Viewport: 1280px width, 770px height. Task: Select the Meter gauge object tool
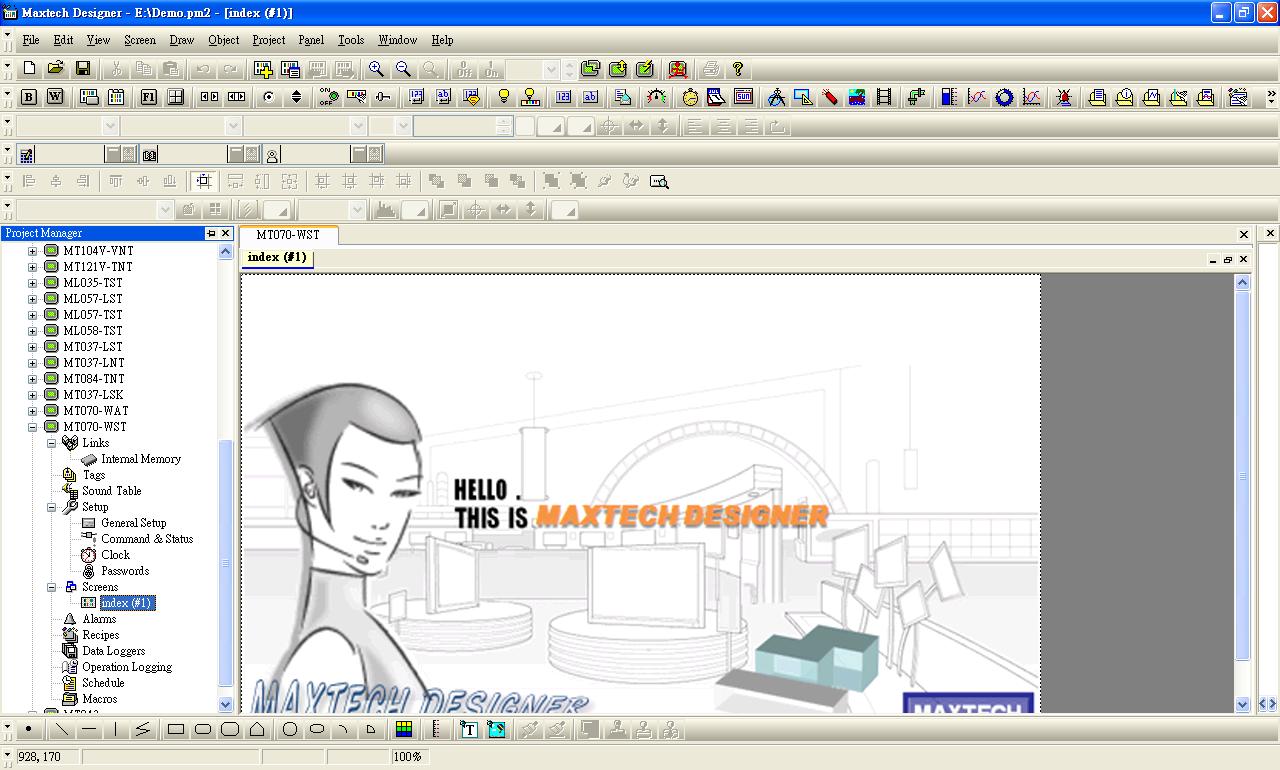click(656, 97)
